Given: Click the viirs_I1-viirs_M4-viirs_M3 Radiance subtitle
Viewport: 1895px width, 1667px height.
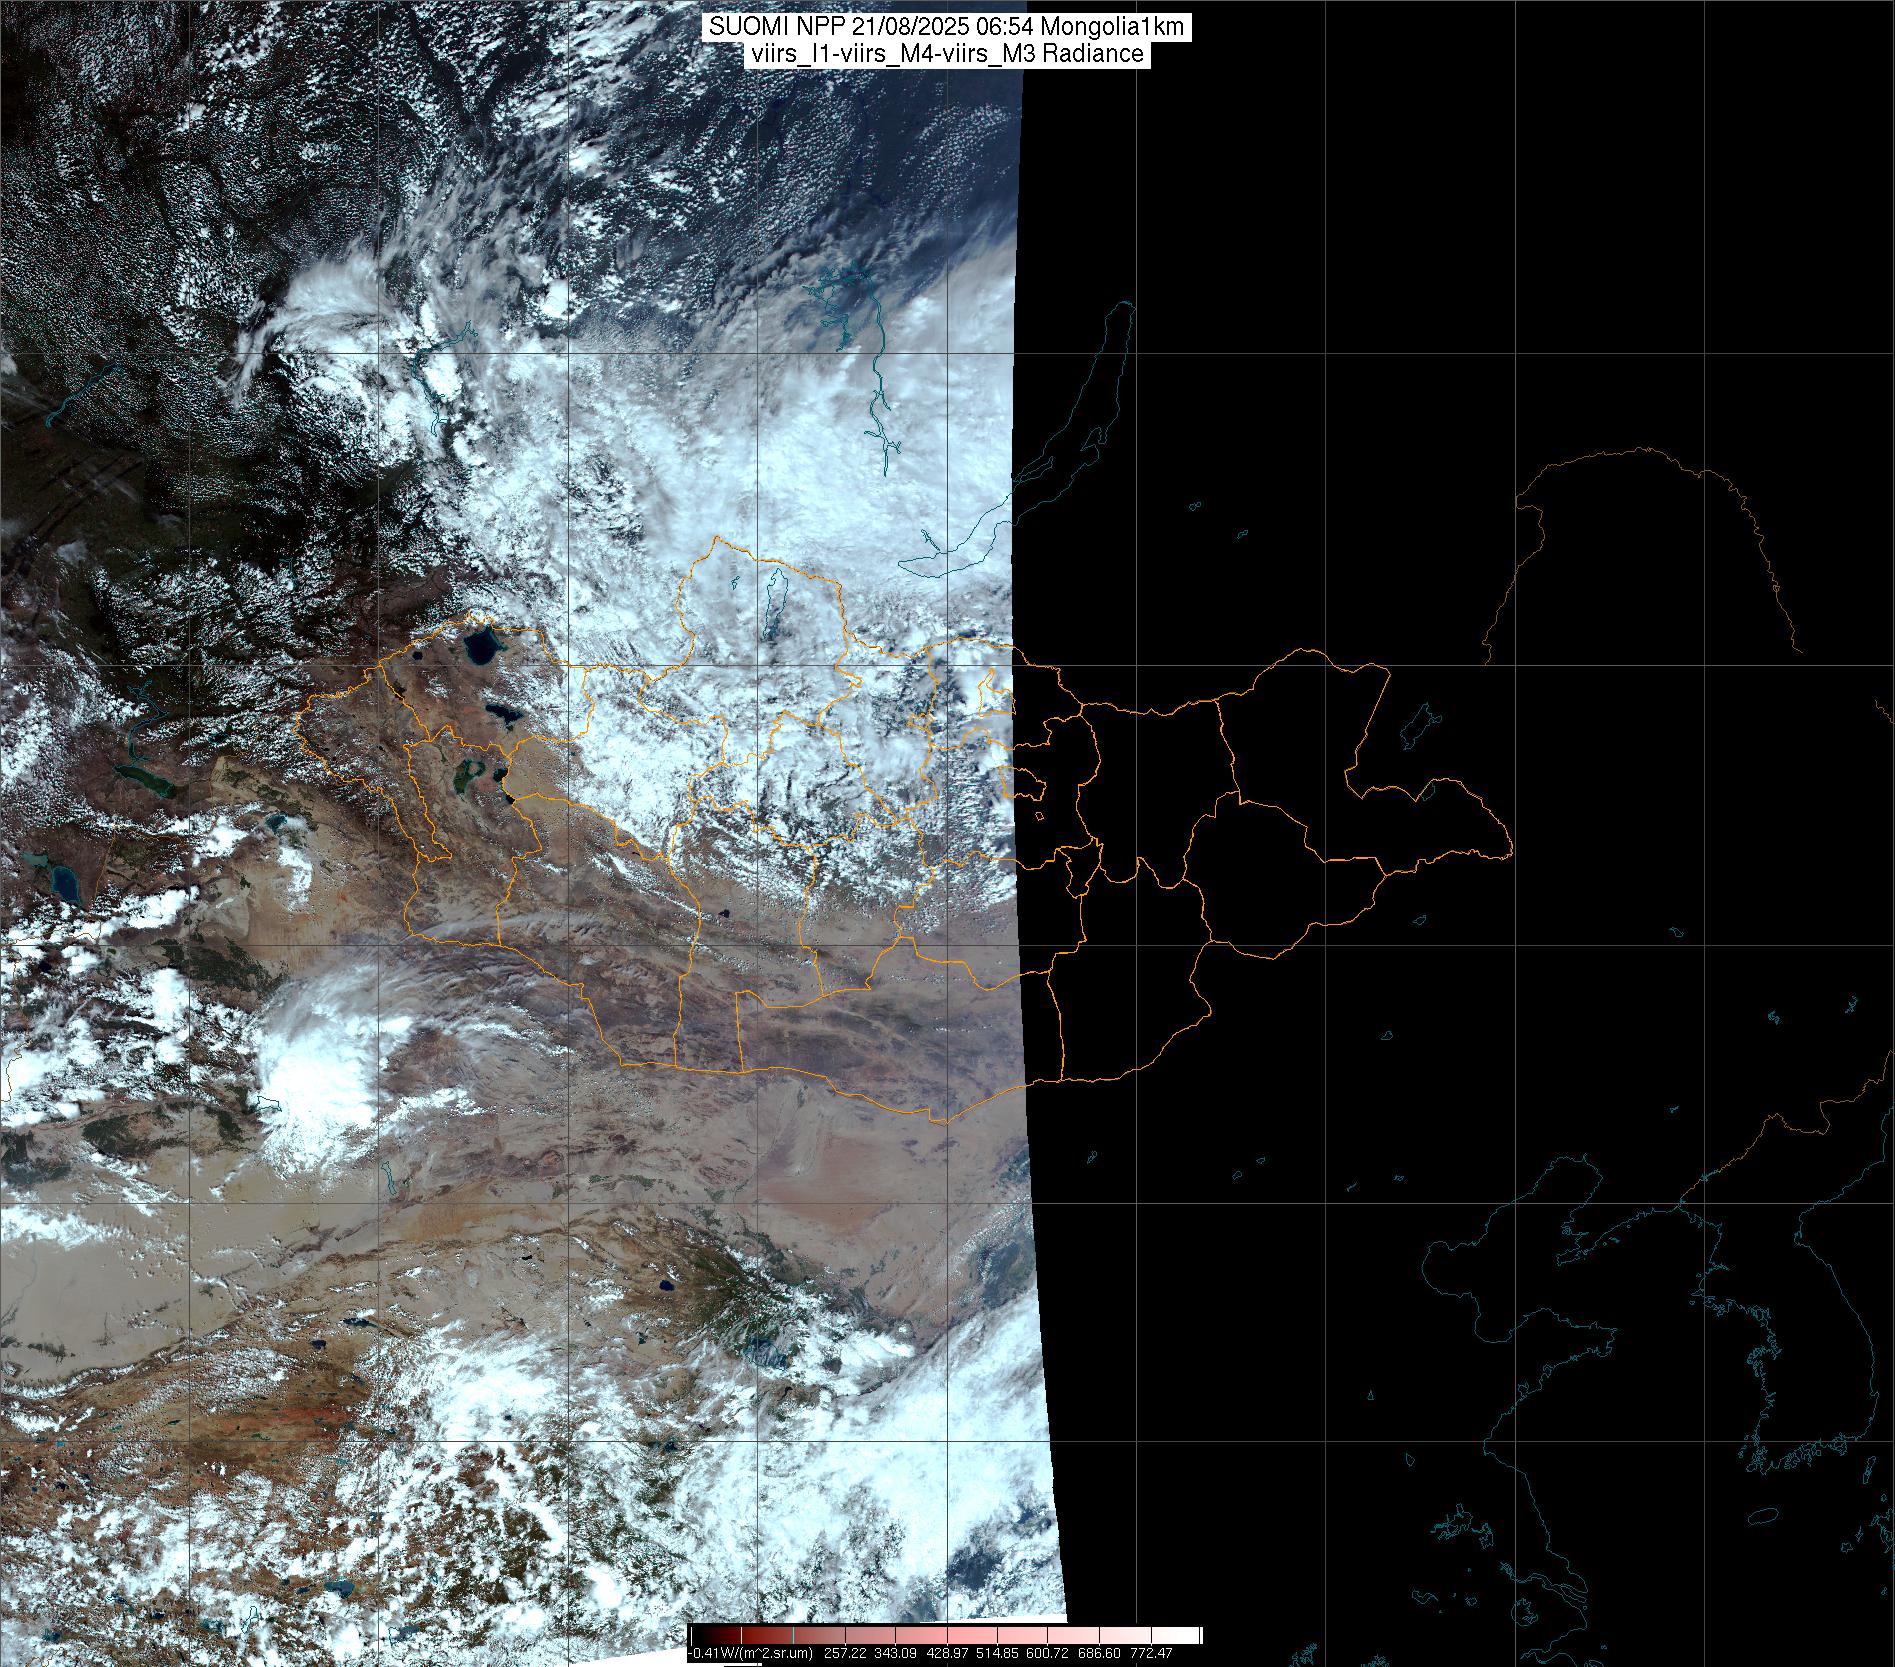Looking at the screenshot, I should 946,54.
